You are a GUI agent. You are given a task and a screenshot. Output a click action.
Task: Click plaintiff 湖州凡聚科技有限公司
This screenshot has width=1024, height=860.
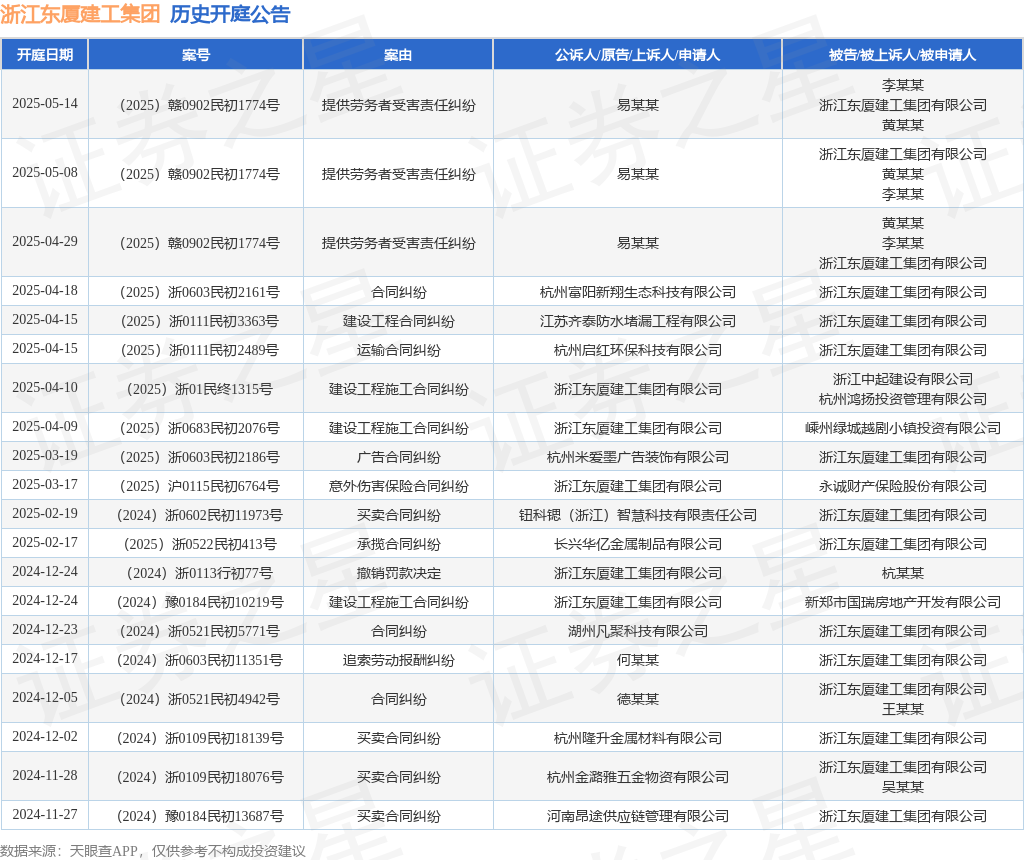pyautogui.click(x=637, y=631)
